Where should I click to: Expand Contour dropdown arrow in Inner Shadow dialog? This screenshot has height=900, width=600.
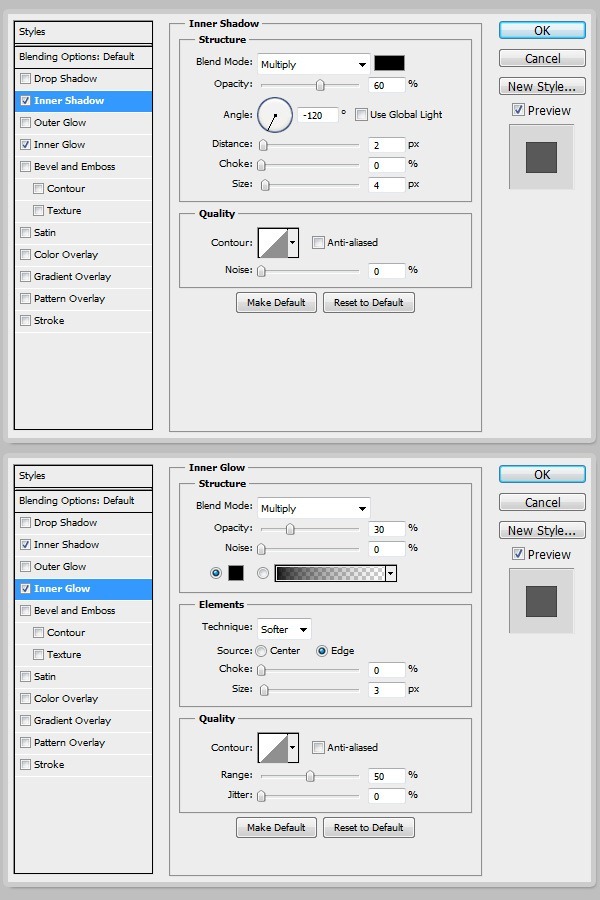(293, 243)
